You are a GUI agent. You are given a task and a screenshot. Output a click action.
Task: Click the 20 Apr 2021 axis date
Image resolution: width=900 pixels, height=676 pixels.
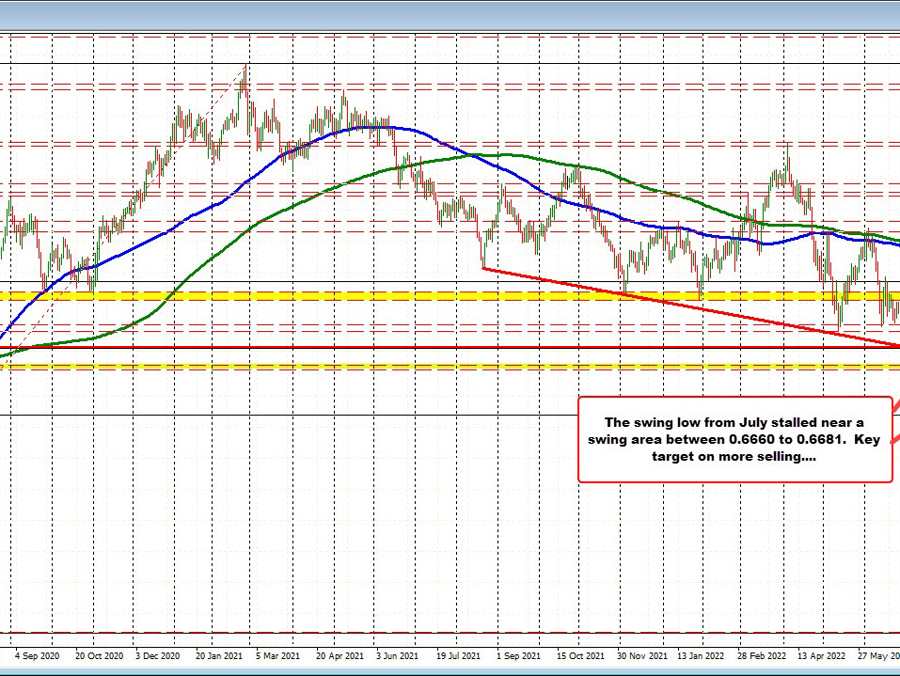pos(339,657)
